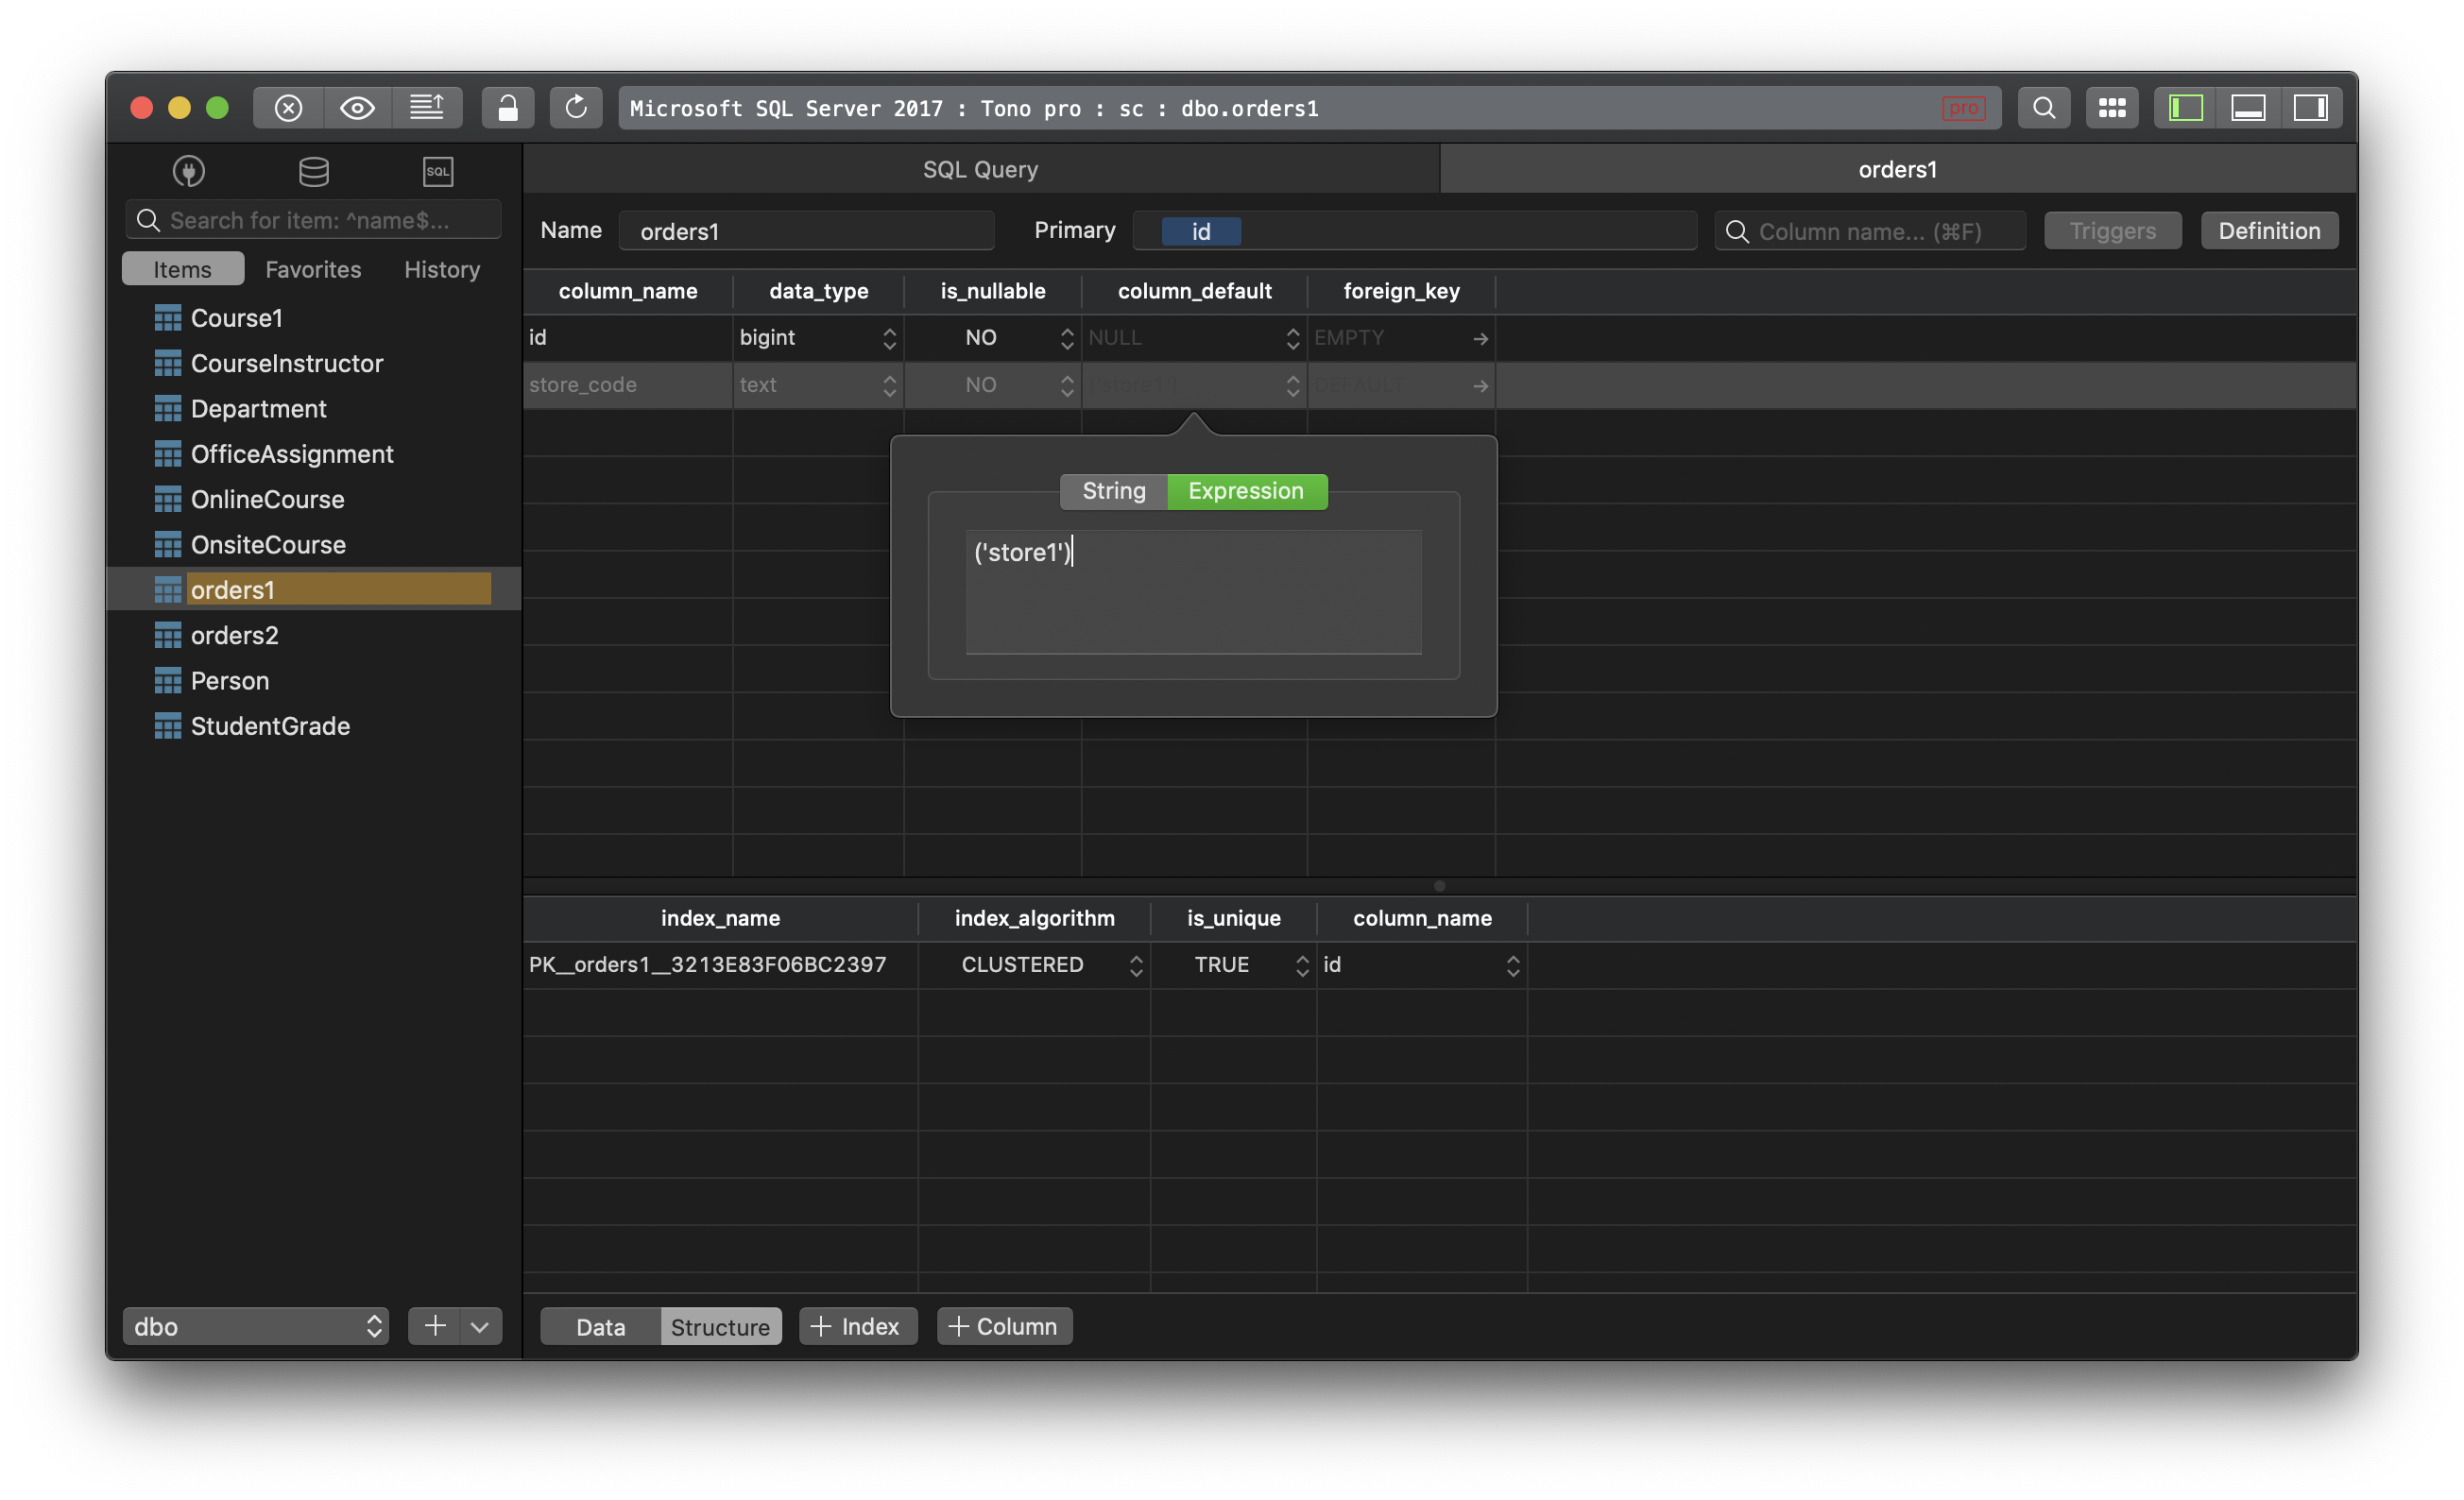Switch to the orders1 table tab
The height and width of the screenshot is (1500, 2464).
(x=1899, y=167)
